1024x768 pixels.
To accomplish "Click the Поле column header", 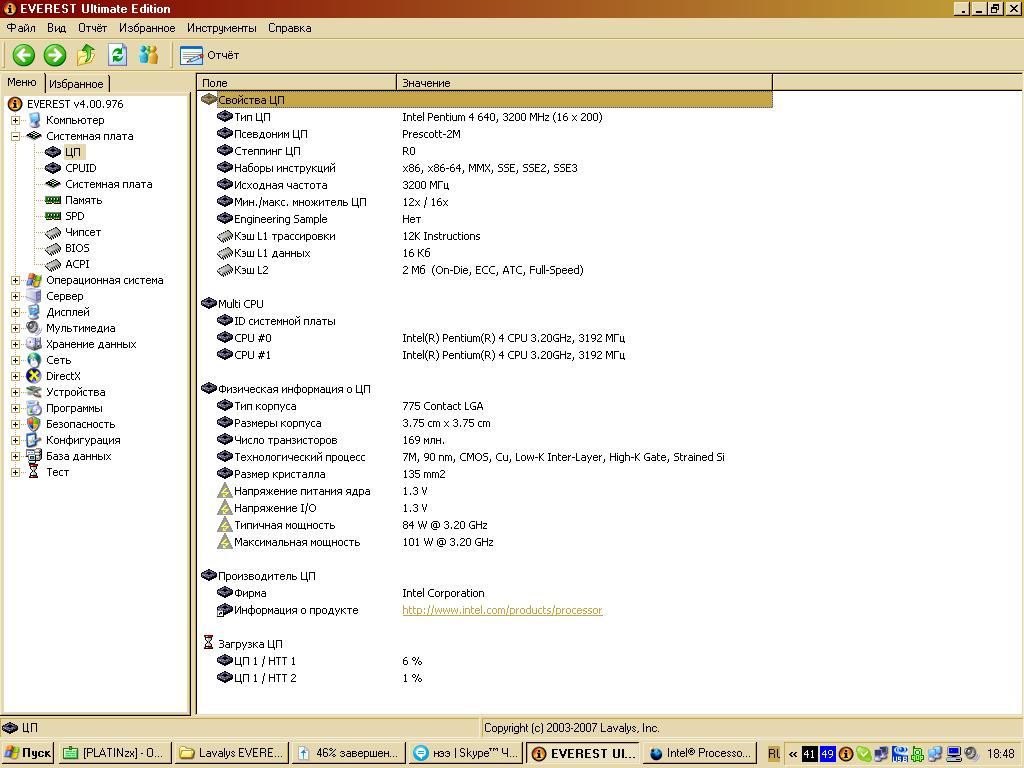I will (x=296, y=83).
